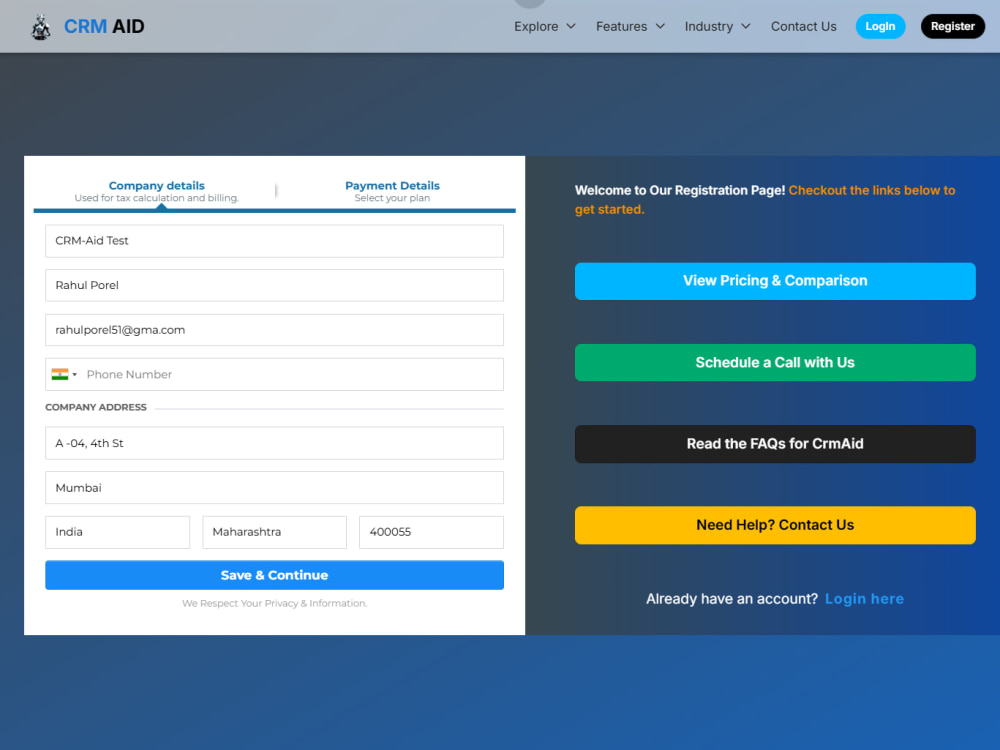Viewport: 1000px width, 750px height.
Task: Click the Login button in header
Action: click(880, 26)
